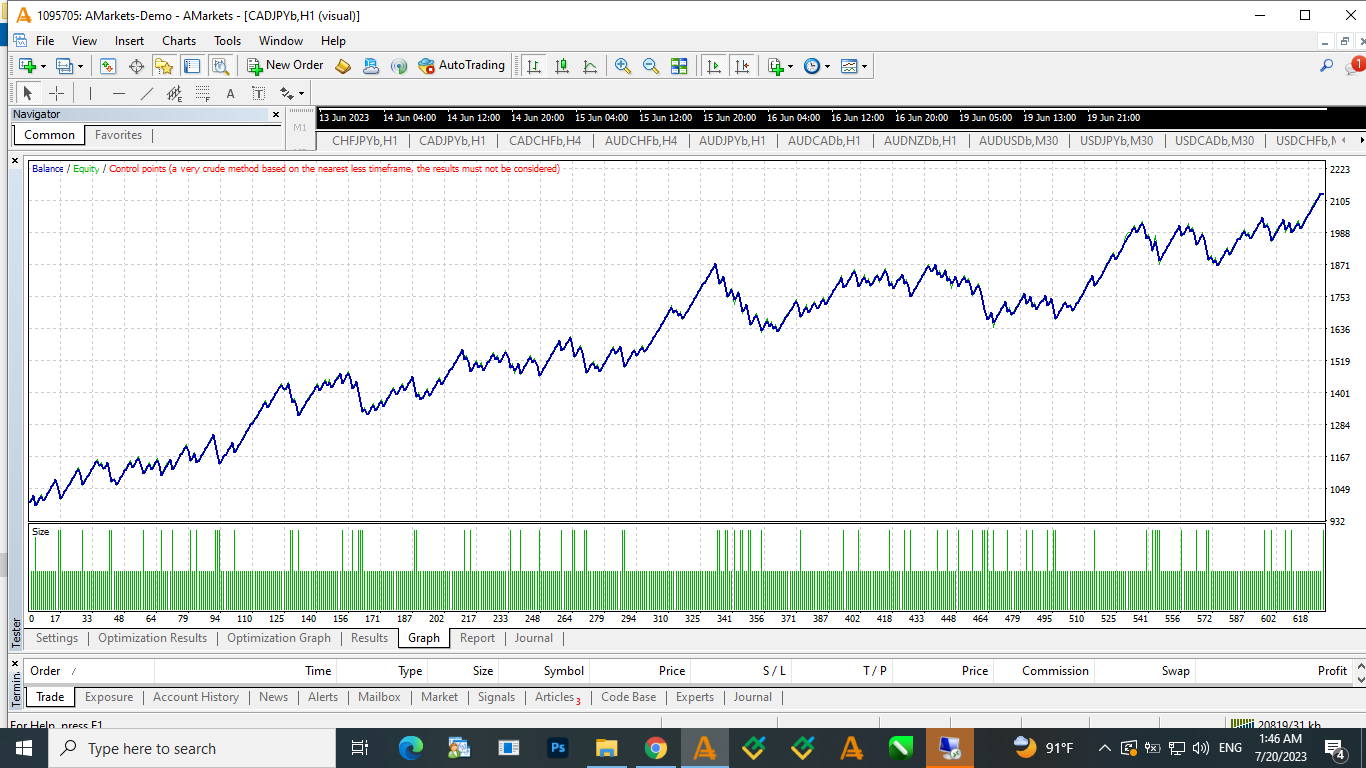The image size is (1366, 768).
Task: Tile chart windows using the grid icon
Action: coord(679,66)
